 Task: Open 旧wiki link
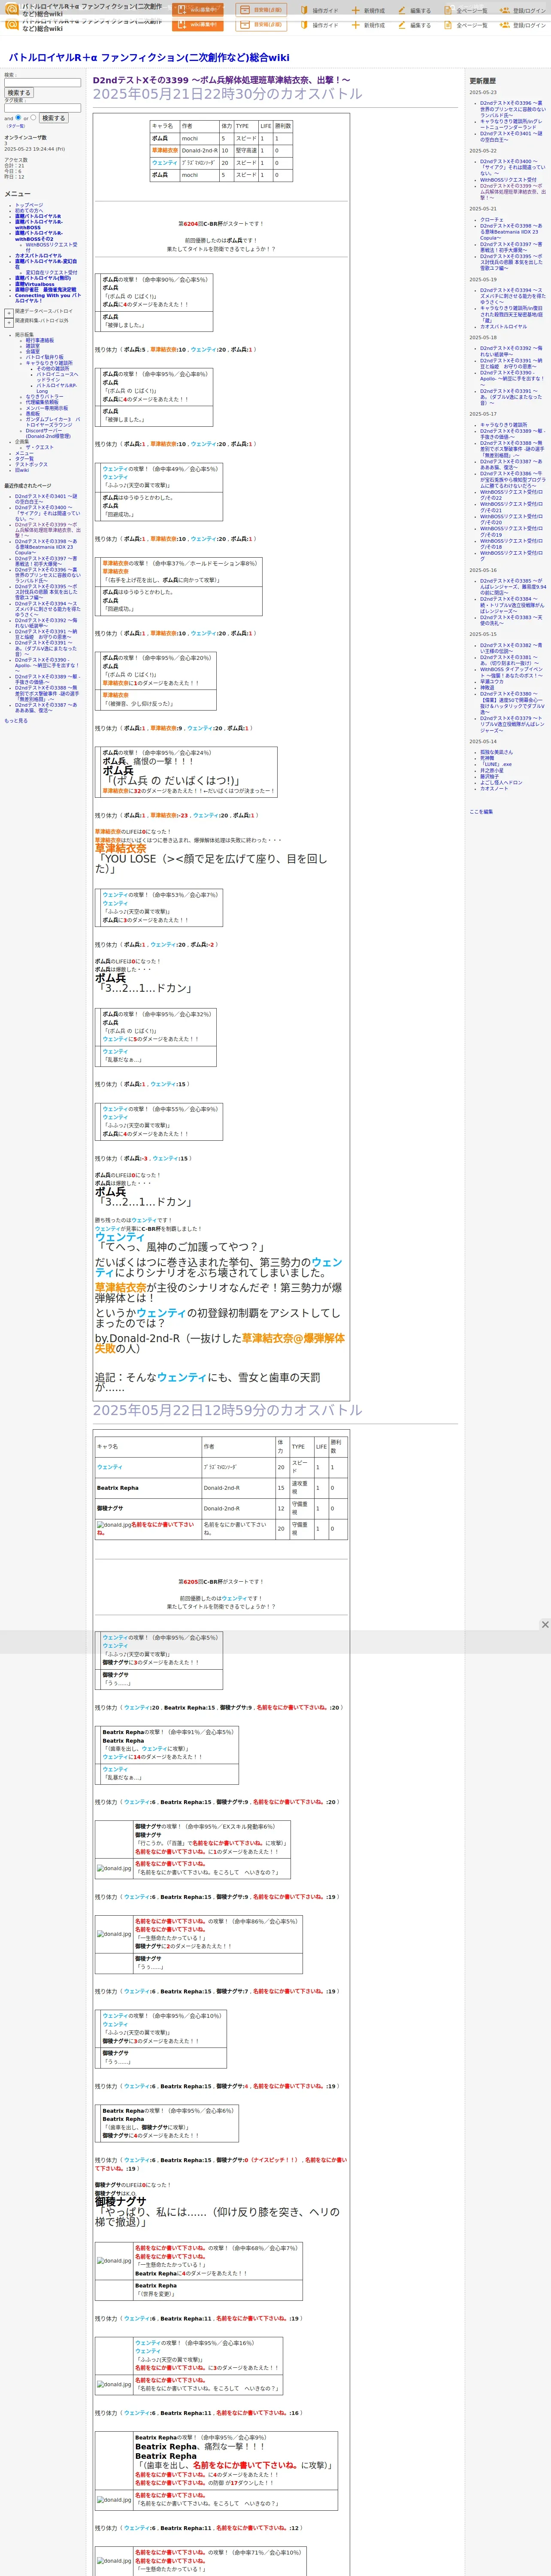tap(22, 470)
